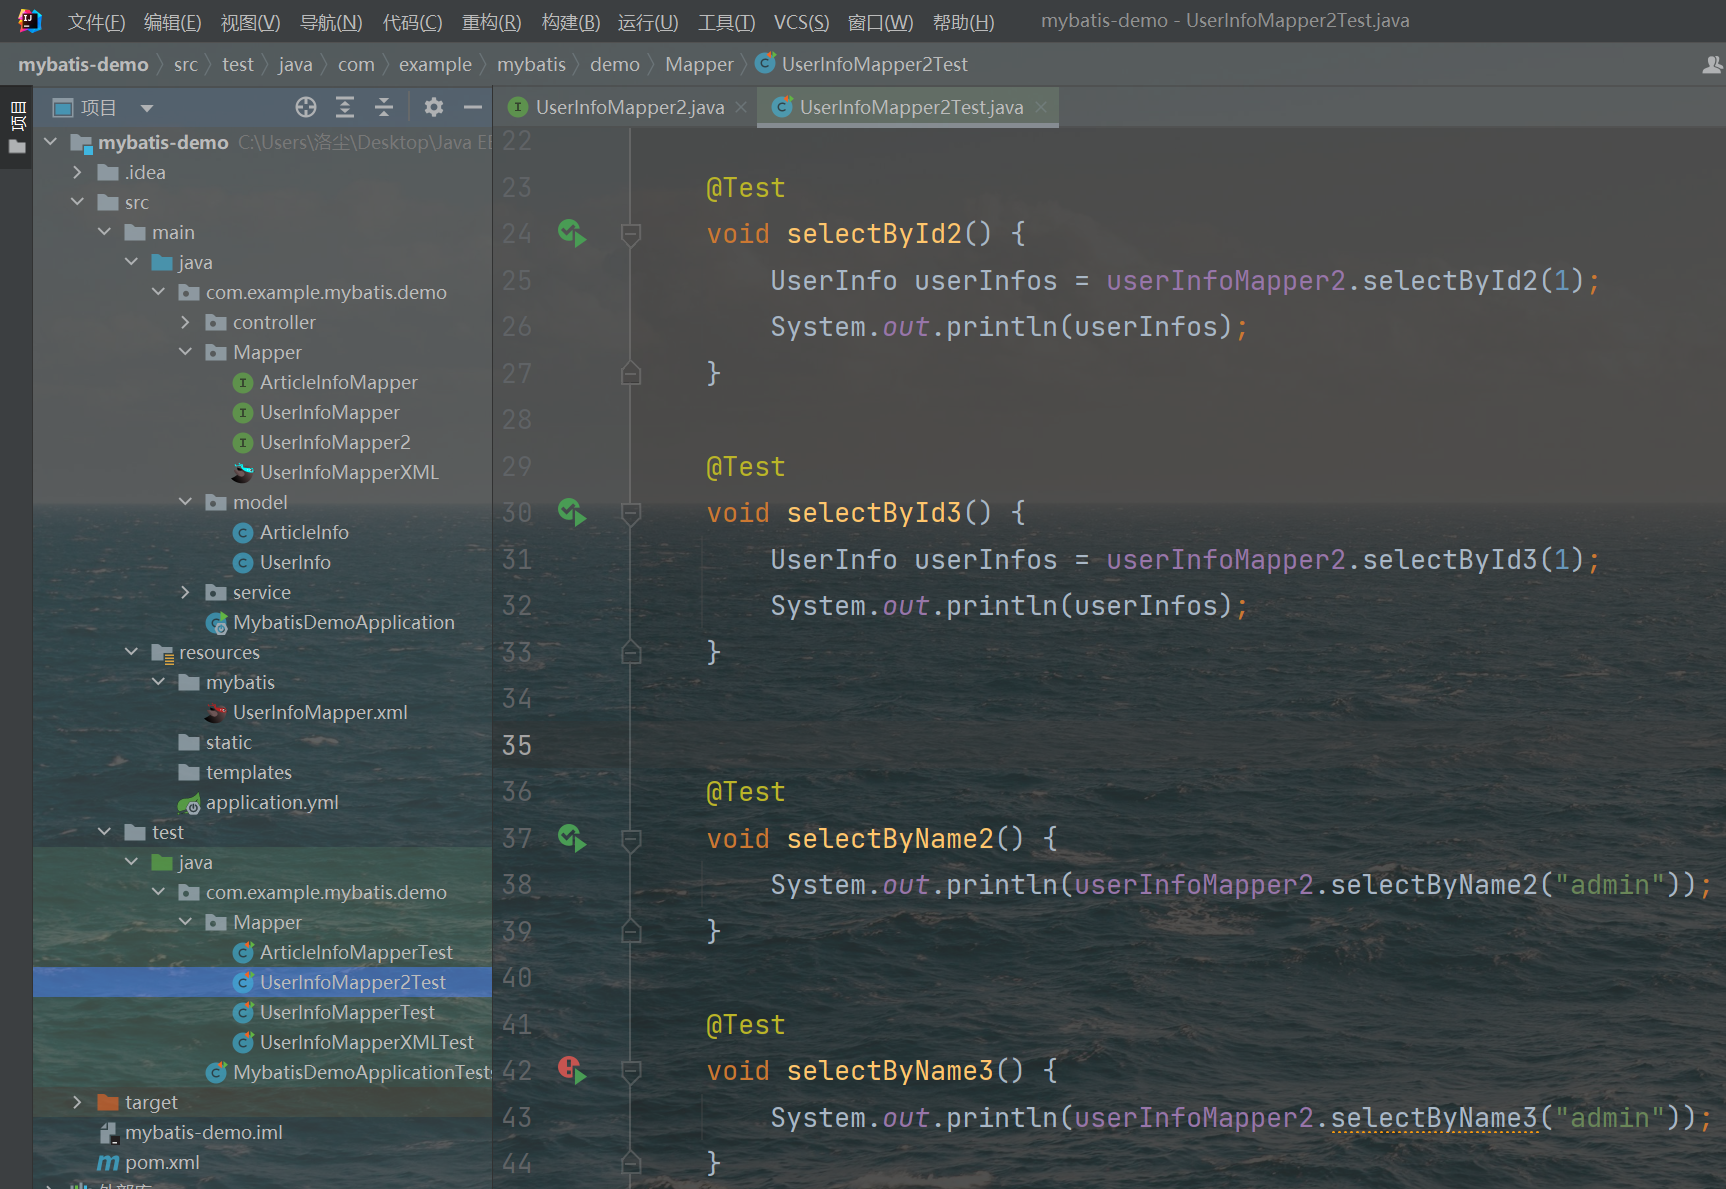Run selectById2 test via gutter icon
The image size is (1726, 1189).
[572, 233]
